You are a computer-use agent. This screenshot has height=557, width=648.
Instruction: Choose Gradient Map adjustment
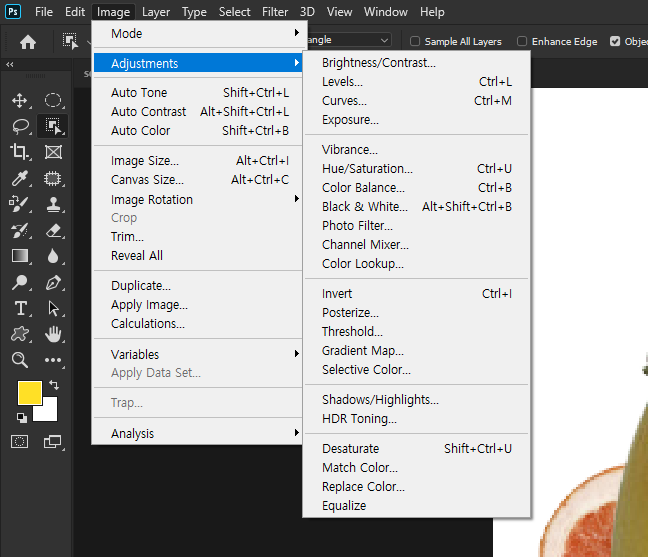(x=417, y=350)
